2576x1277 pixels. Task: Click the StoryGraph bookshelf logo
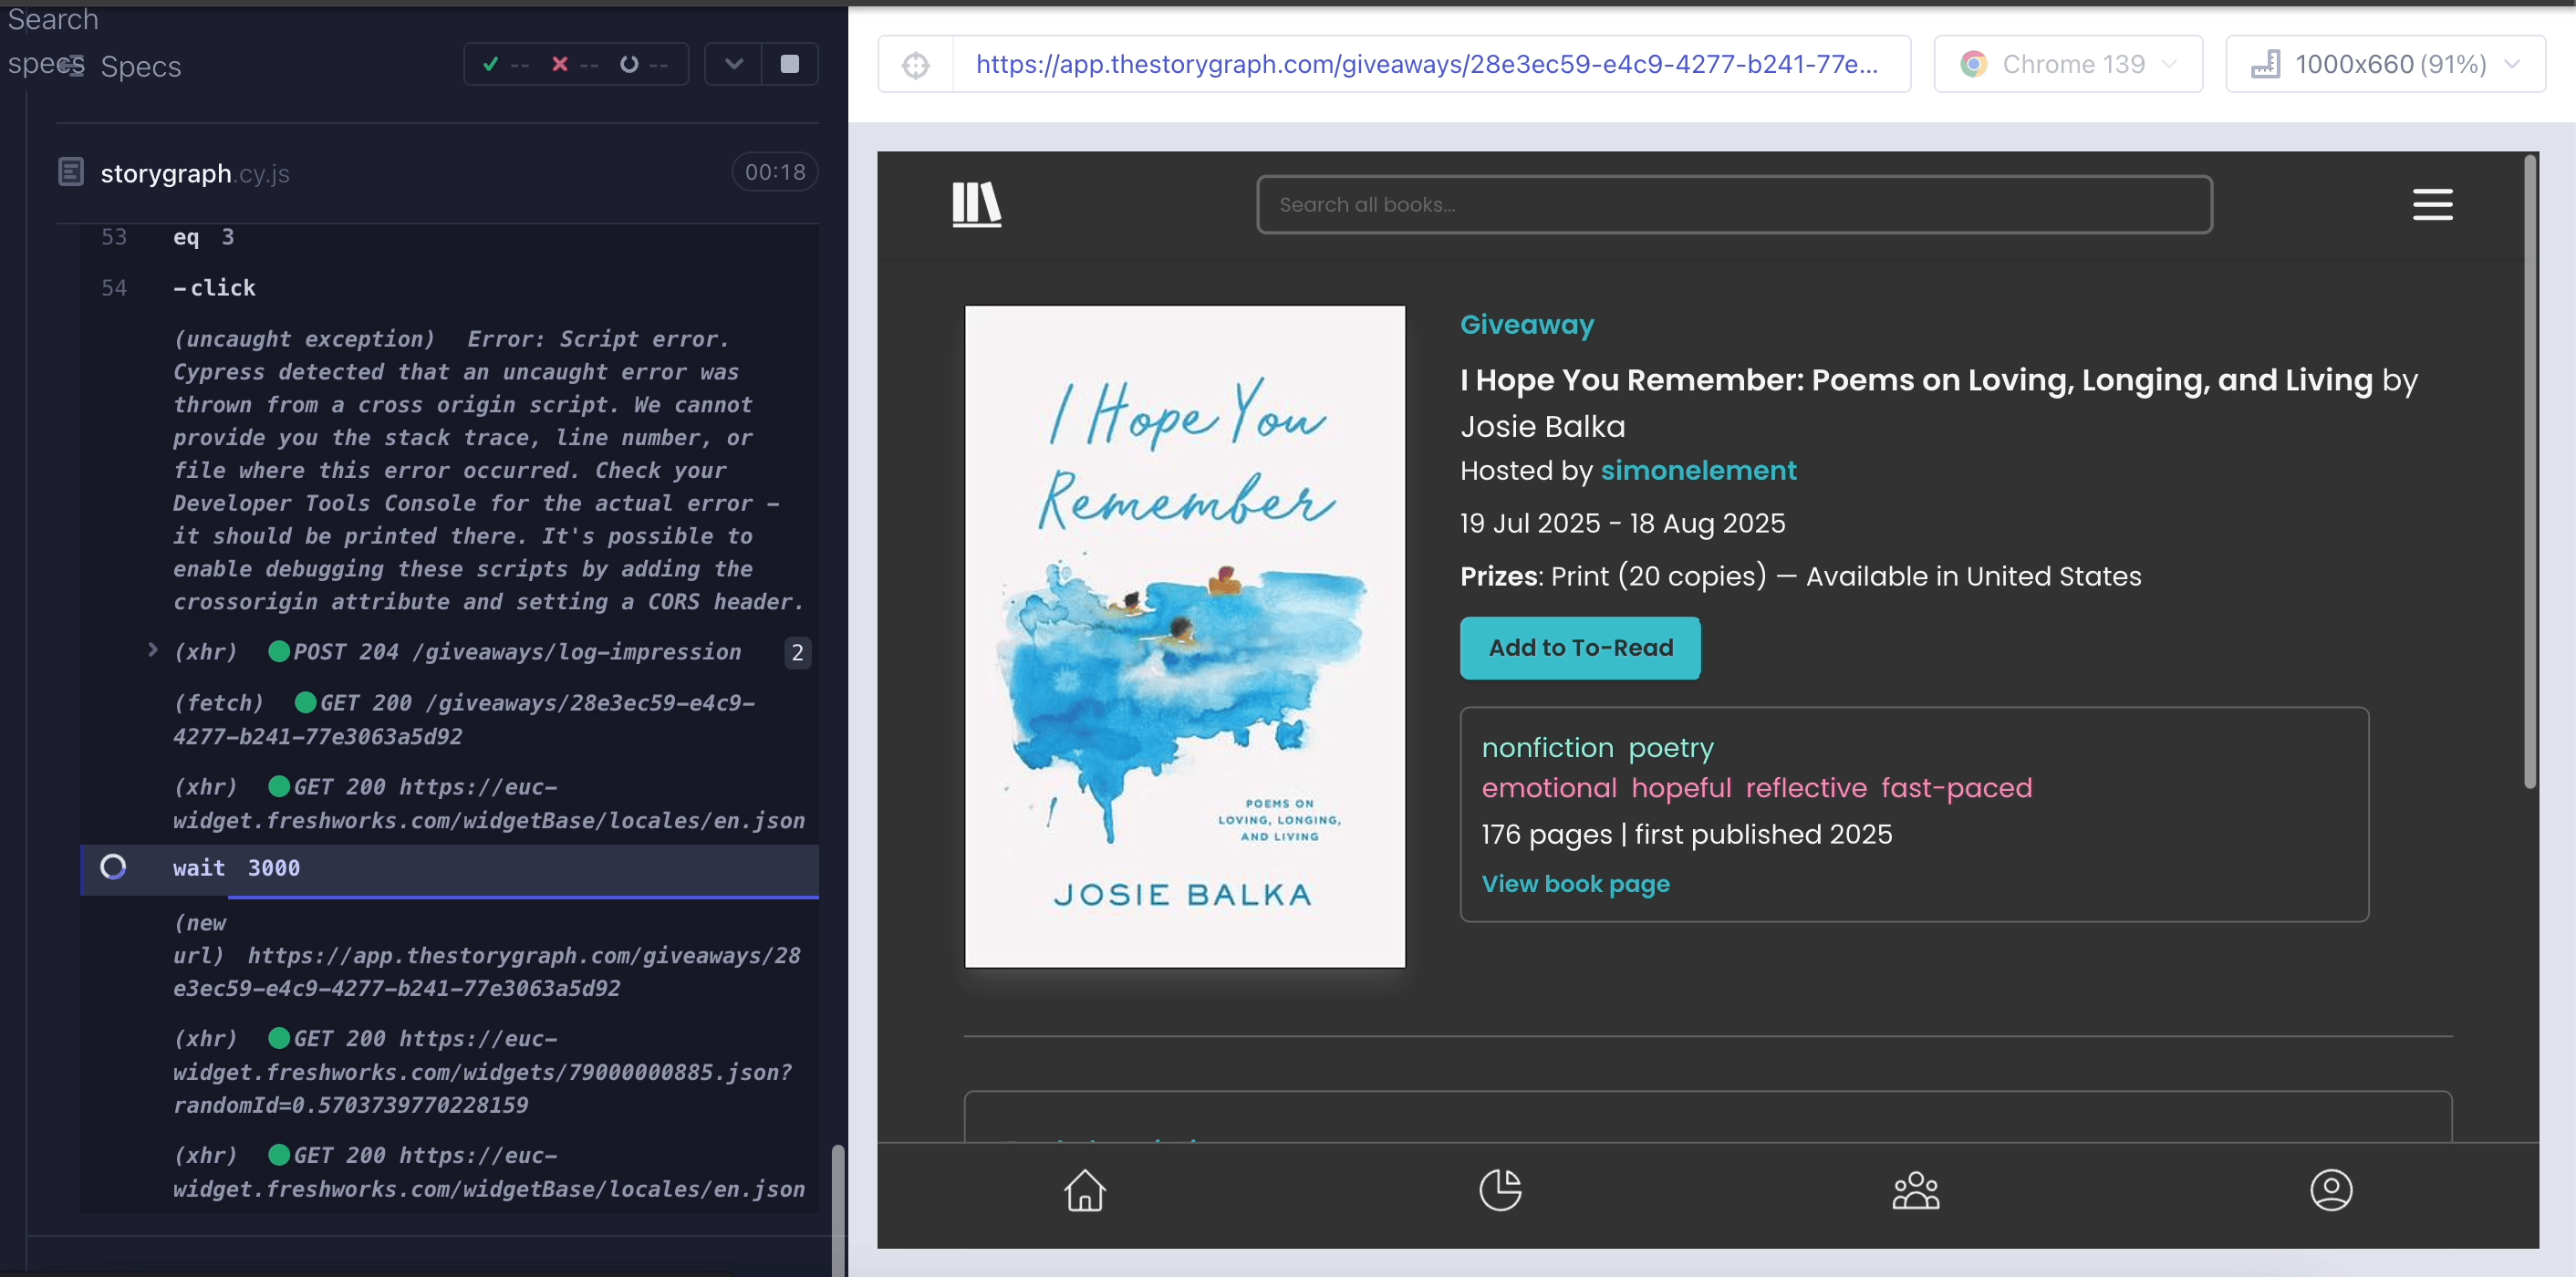pyautogui.click(x=976, y=205)
